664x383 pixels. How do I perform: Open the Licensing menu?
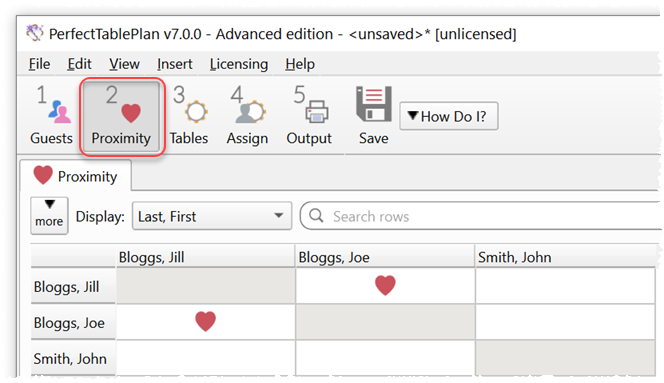pyautogui.click(x=239, y=64)
